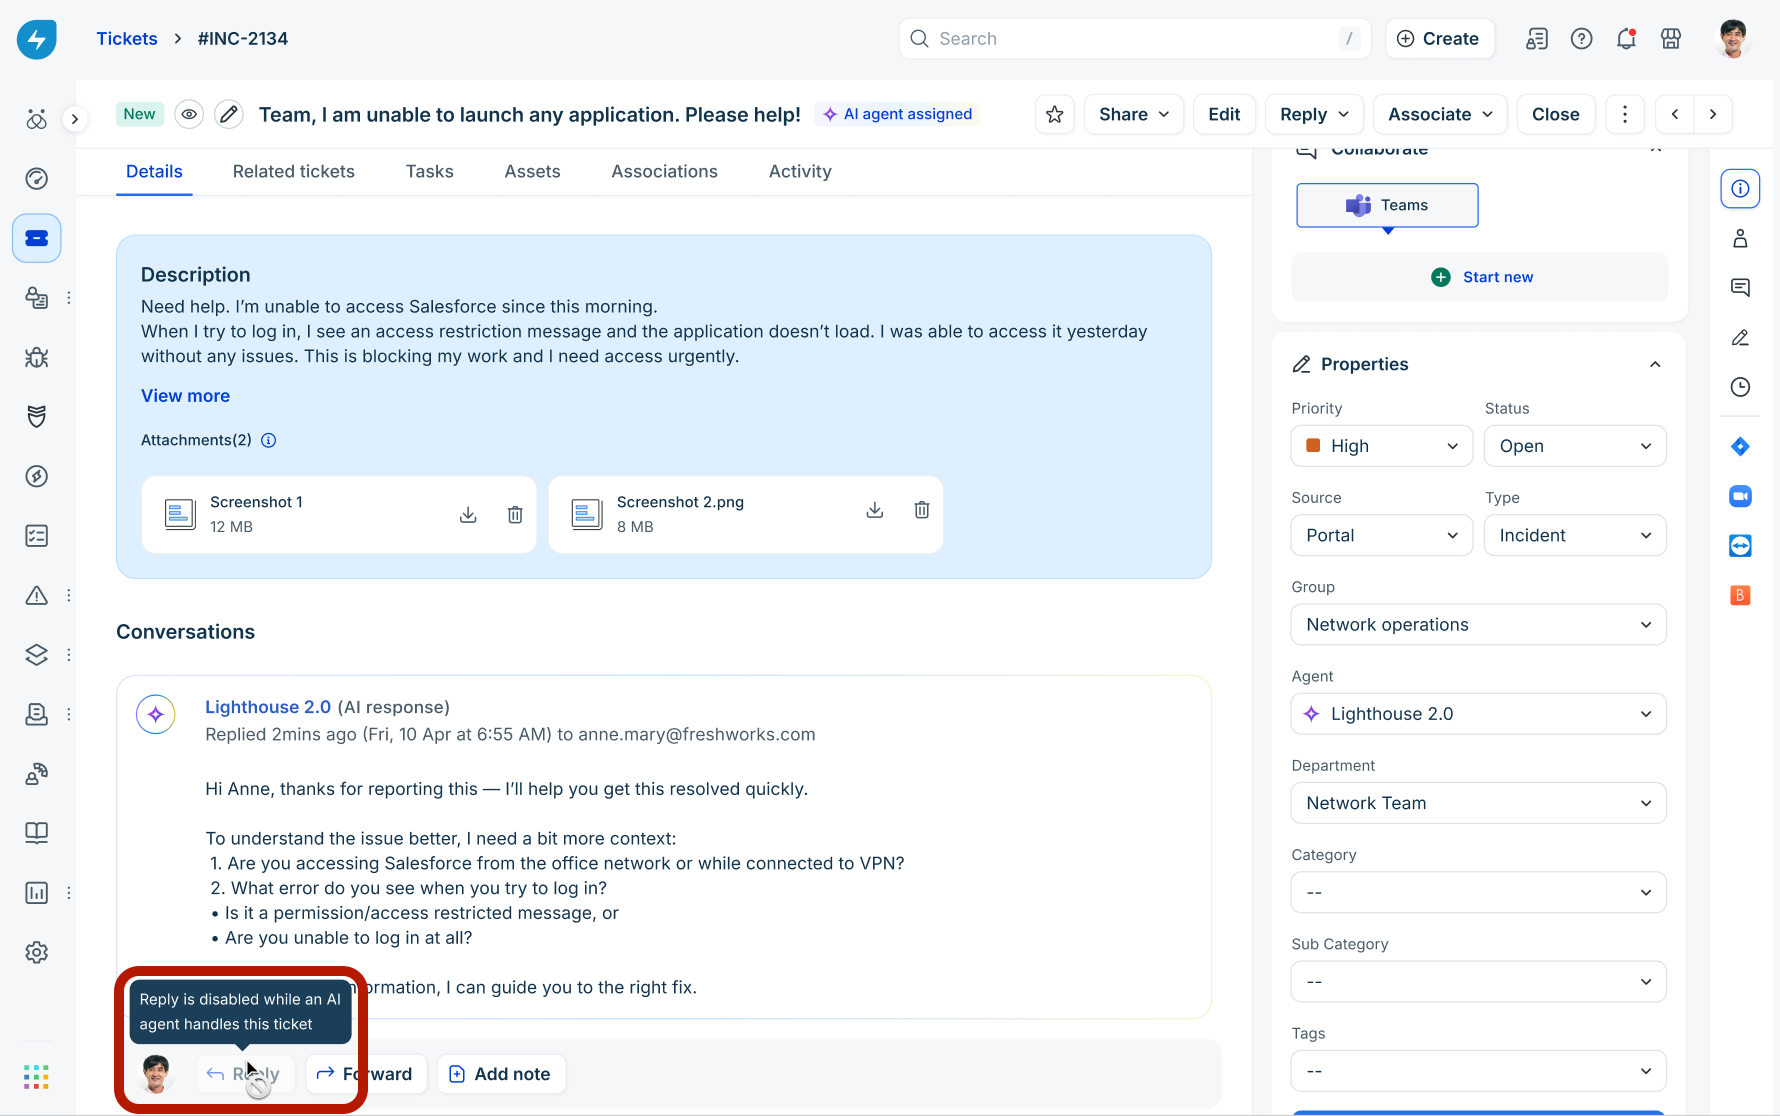Toggle the star favorite on this ticket
The width and height of the screenshot is (1780, 1116).
(x=1055, y=114)
